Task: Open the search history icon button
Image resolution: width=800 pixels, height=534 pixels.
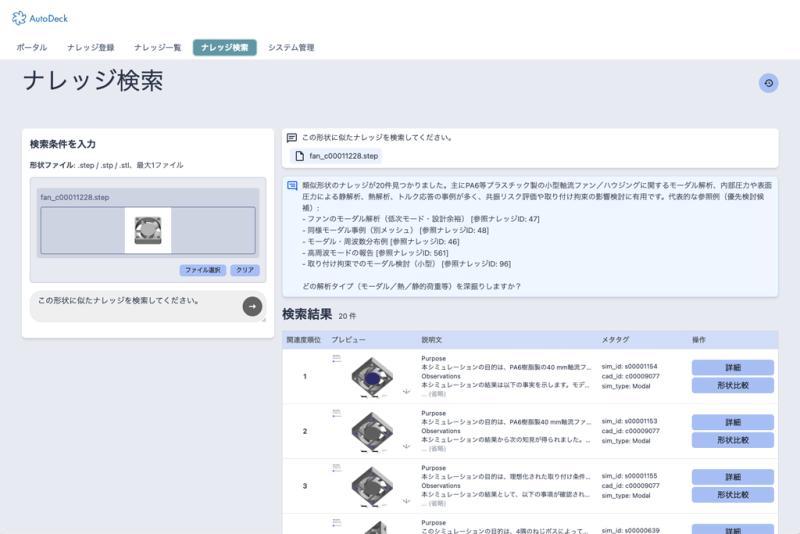Action: (x=768, y=83)
